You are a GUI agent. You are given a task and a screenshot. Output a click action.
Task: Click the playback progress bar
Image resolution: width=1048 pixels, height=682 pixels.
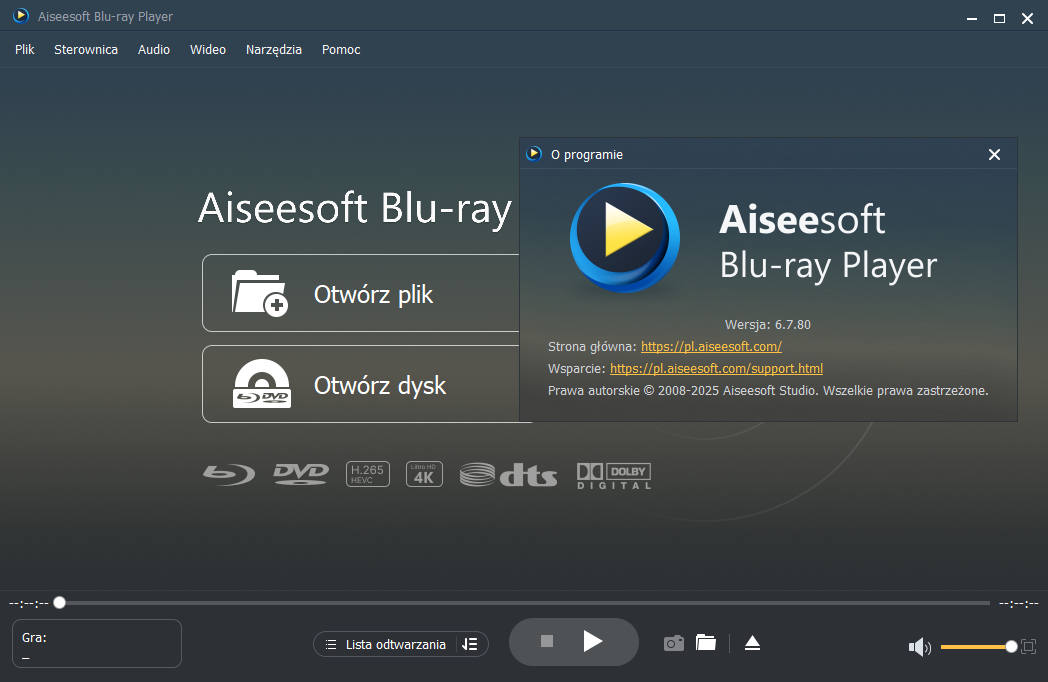pos(524,602)
